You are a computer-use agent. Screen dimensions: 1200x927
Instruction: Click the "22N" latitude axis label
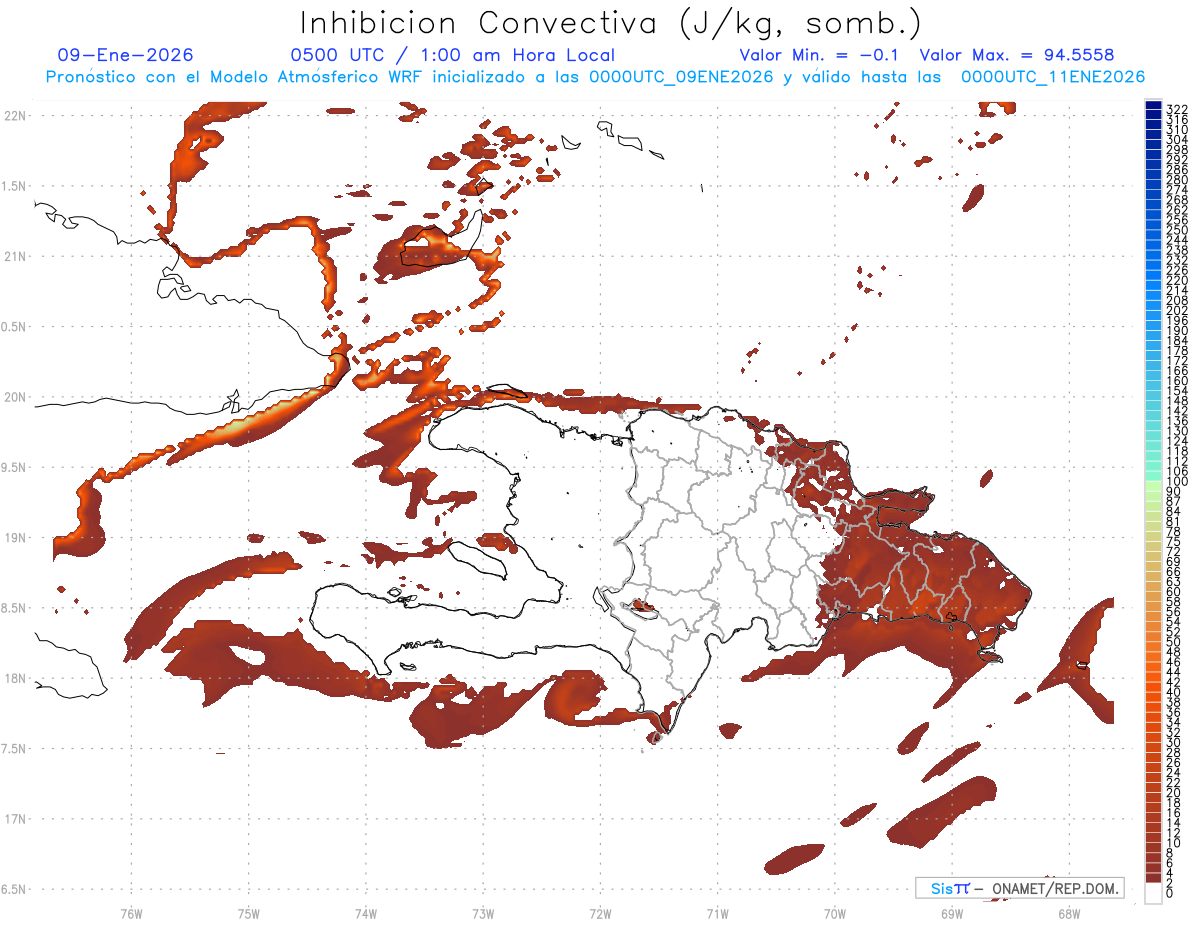pos(15,116)
